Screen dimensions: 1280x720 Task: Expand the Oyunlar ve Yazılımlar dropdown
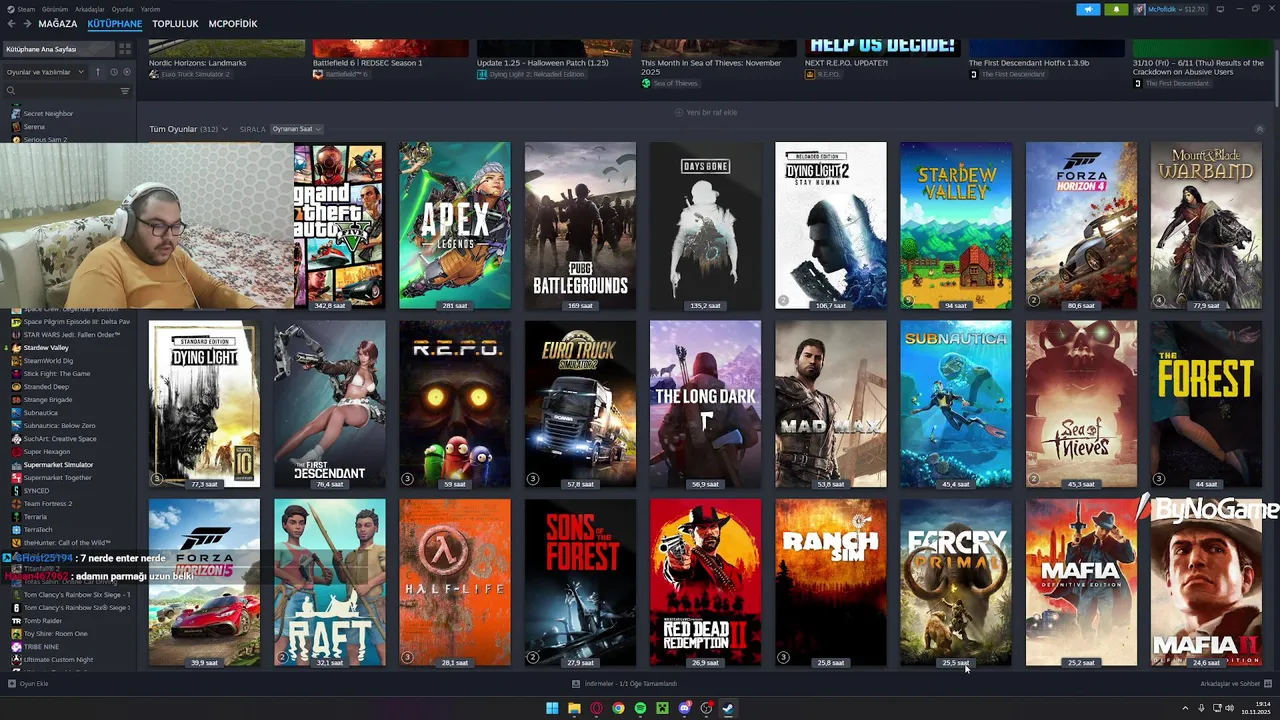pyautogui.click(x=44, y=72)
